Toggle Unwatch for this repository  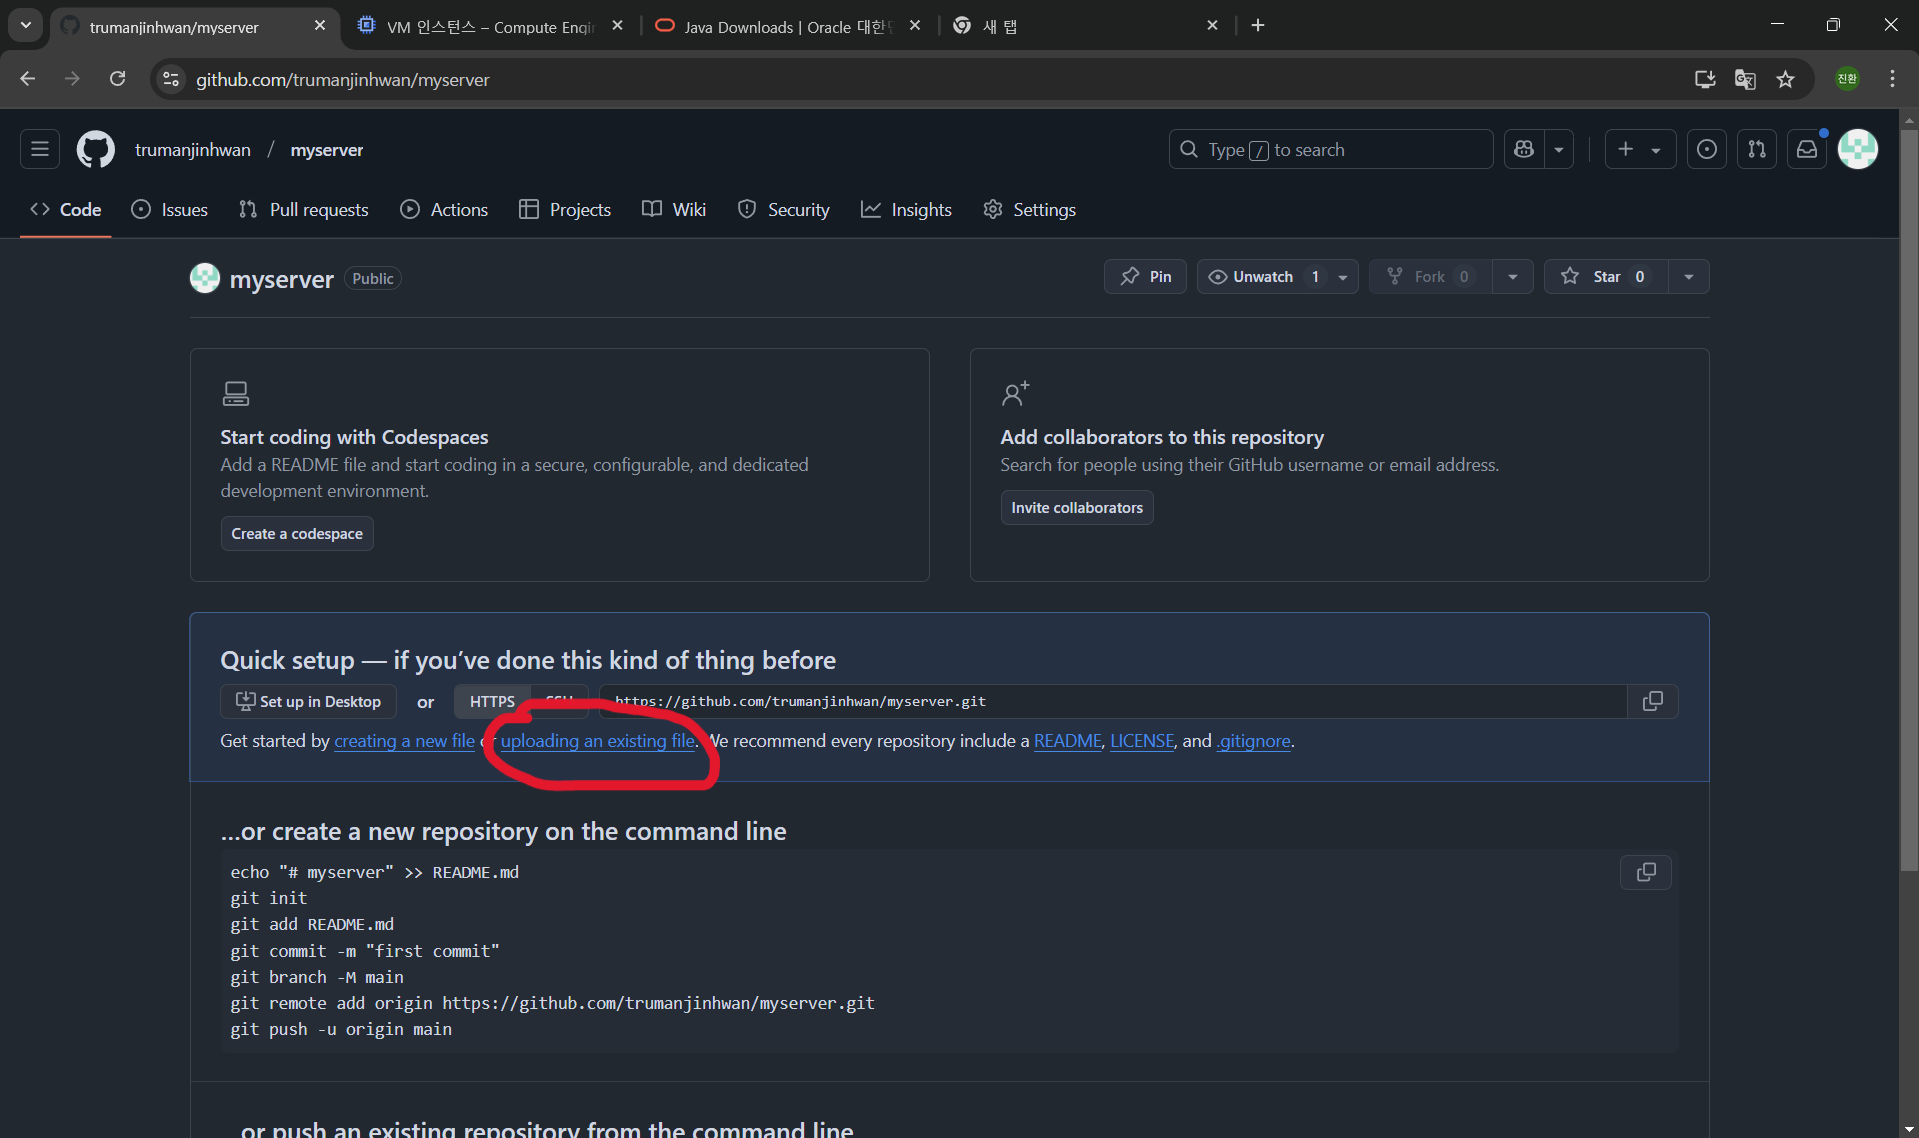pyautogui.click(x=1264, y=277)
